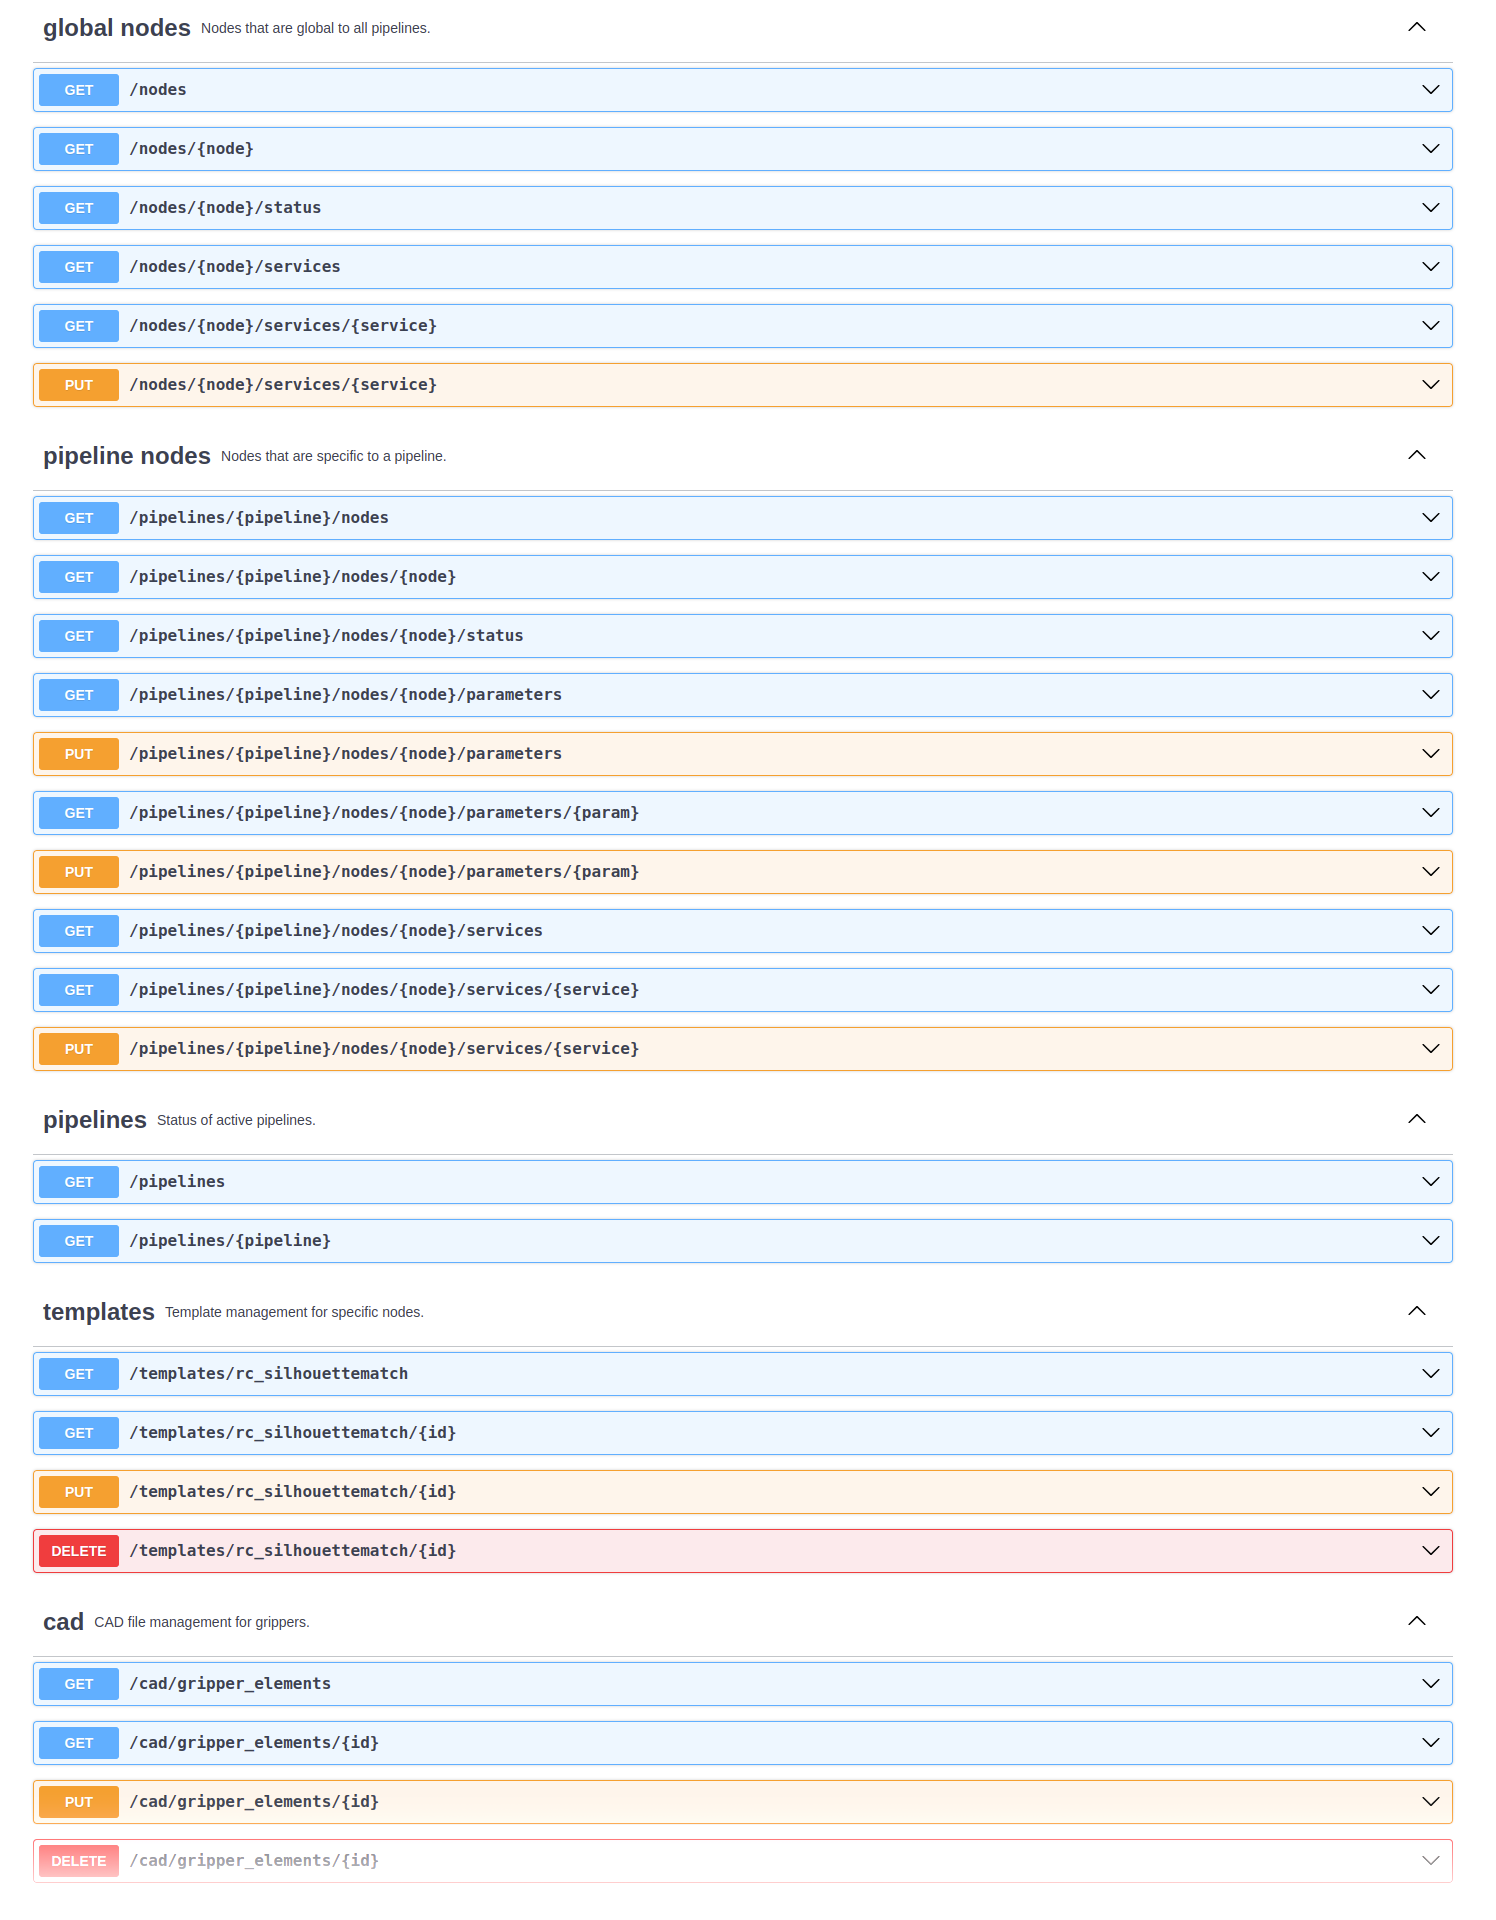Expand GET /nodes/{node}/services row chevron

tap(1430, 267)
